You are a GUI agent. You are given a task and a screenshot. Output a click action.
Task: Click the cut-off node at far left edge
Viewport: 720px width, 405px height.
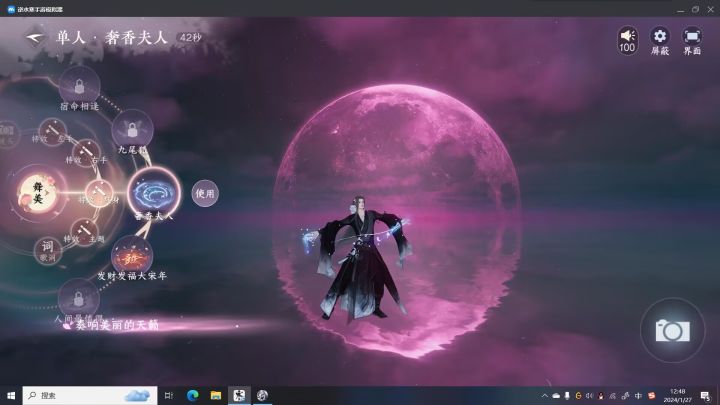[x=6, y=133]
